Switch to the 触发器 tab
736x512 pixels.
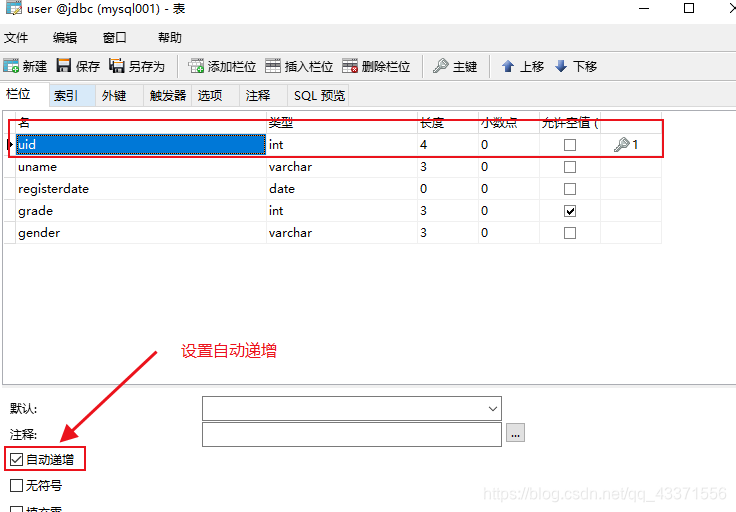(x=168, y=96)
